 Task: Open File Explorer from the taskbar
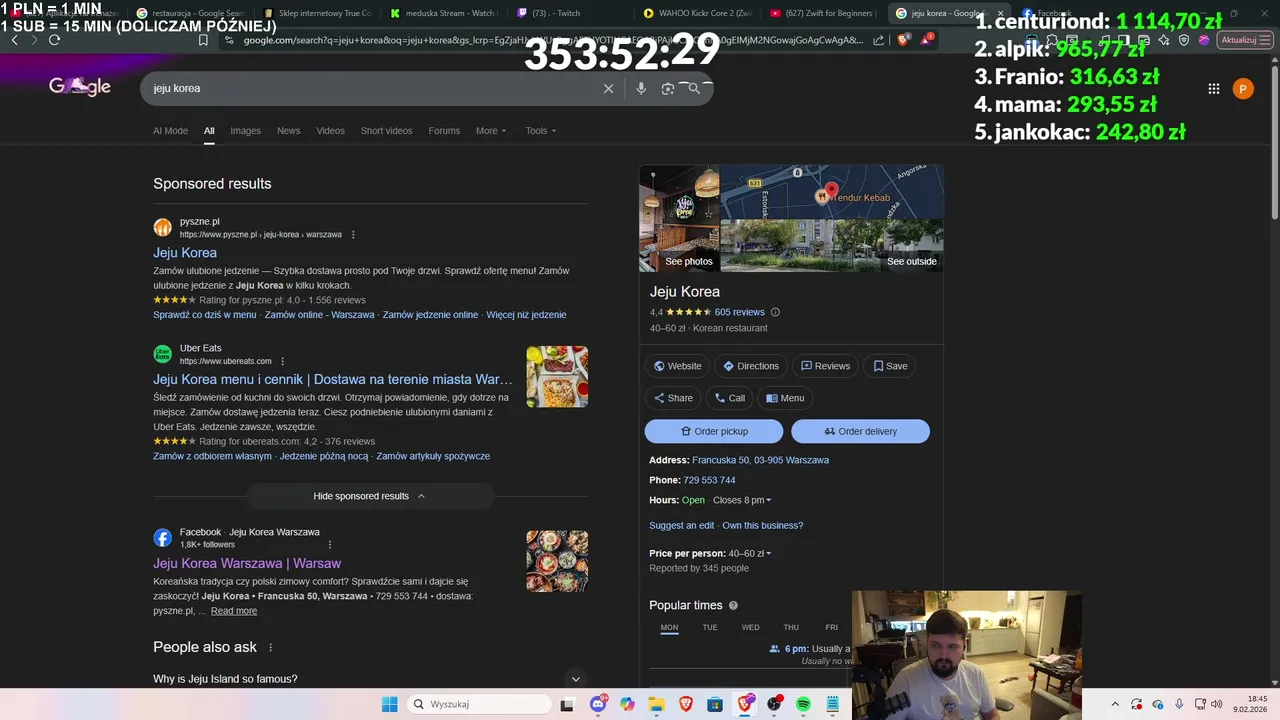coord(657,704)
